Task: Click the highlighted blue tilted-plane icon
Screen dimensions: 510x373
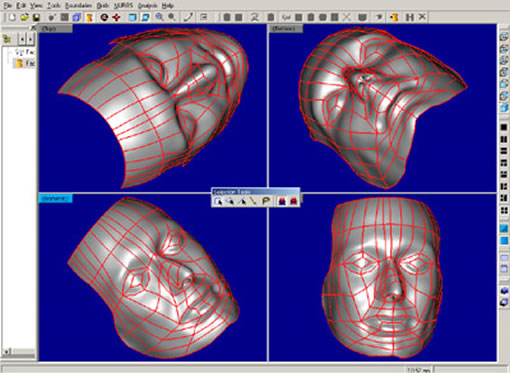Action: pos(145,17)
